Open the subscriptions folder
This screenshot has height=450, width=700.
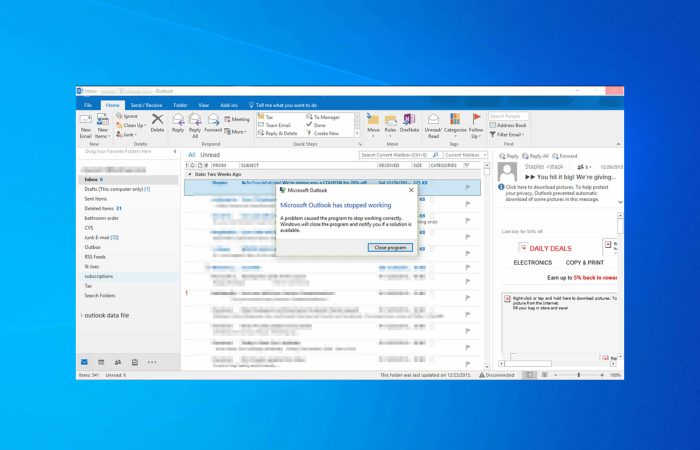[x=129, y=276]
